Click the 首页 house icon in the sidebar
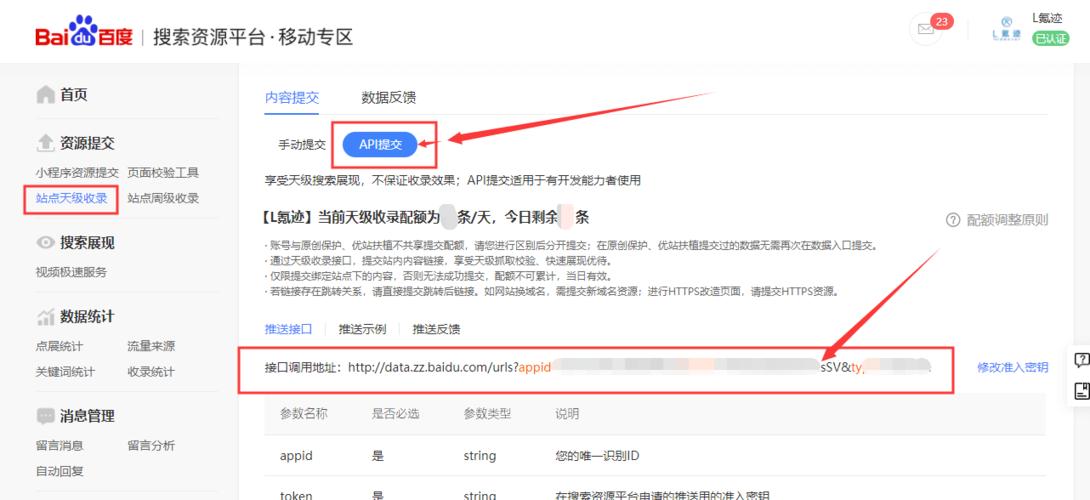This screenshot has height=500, width=1090. (x=45, y=95)
